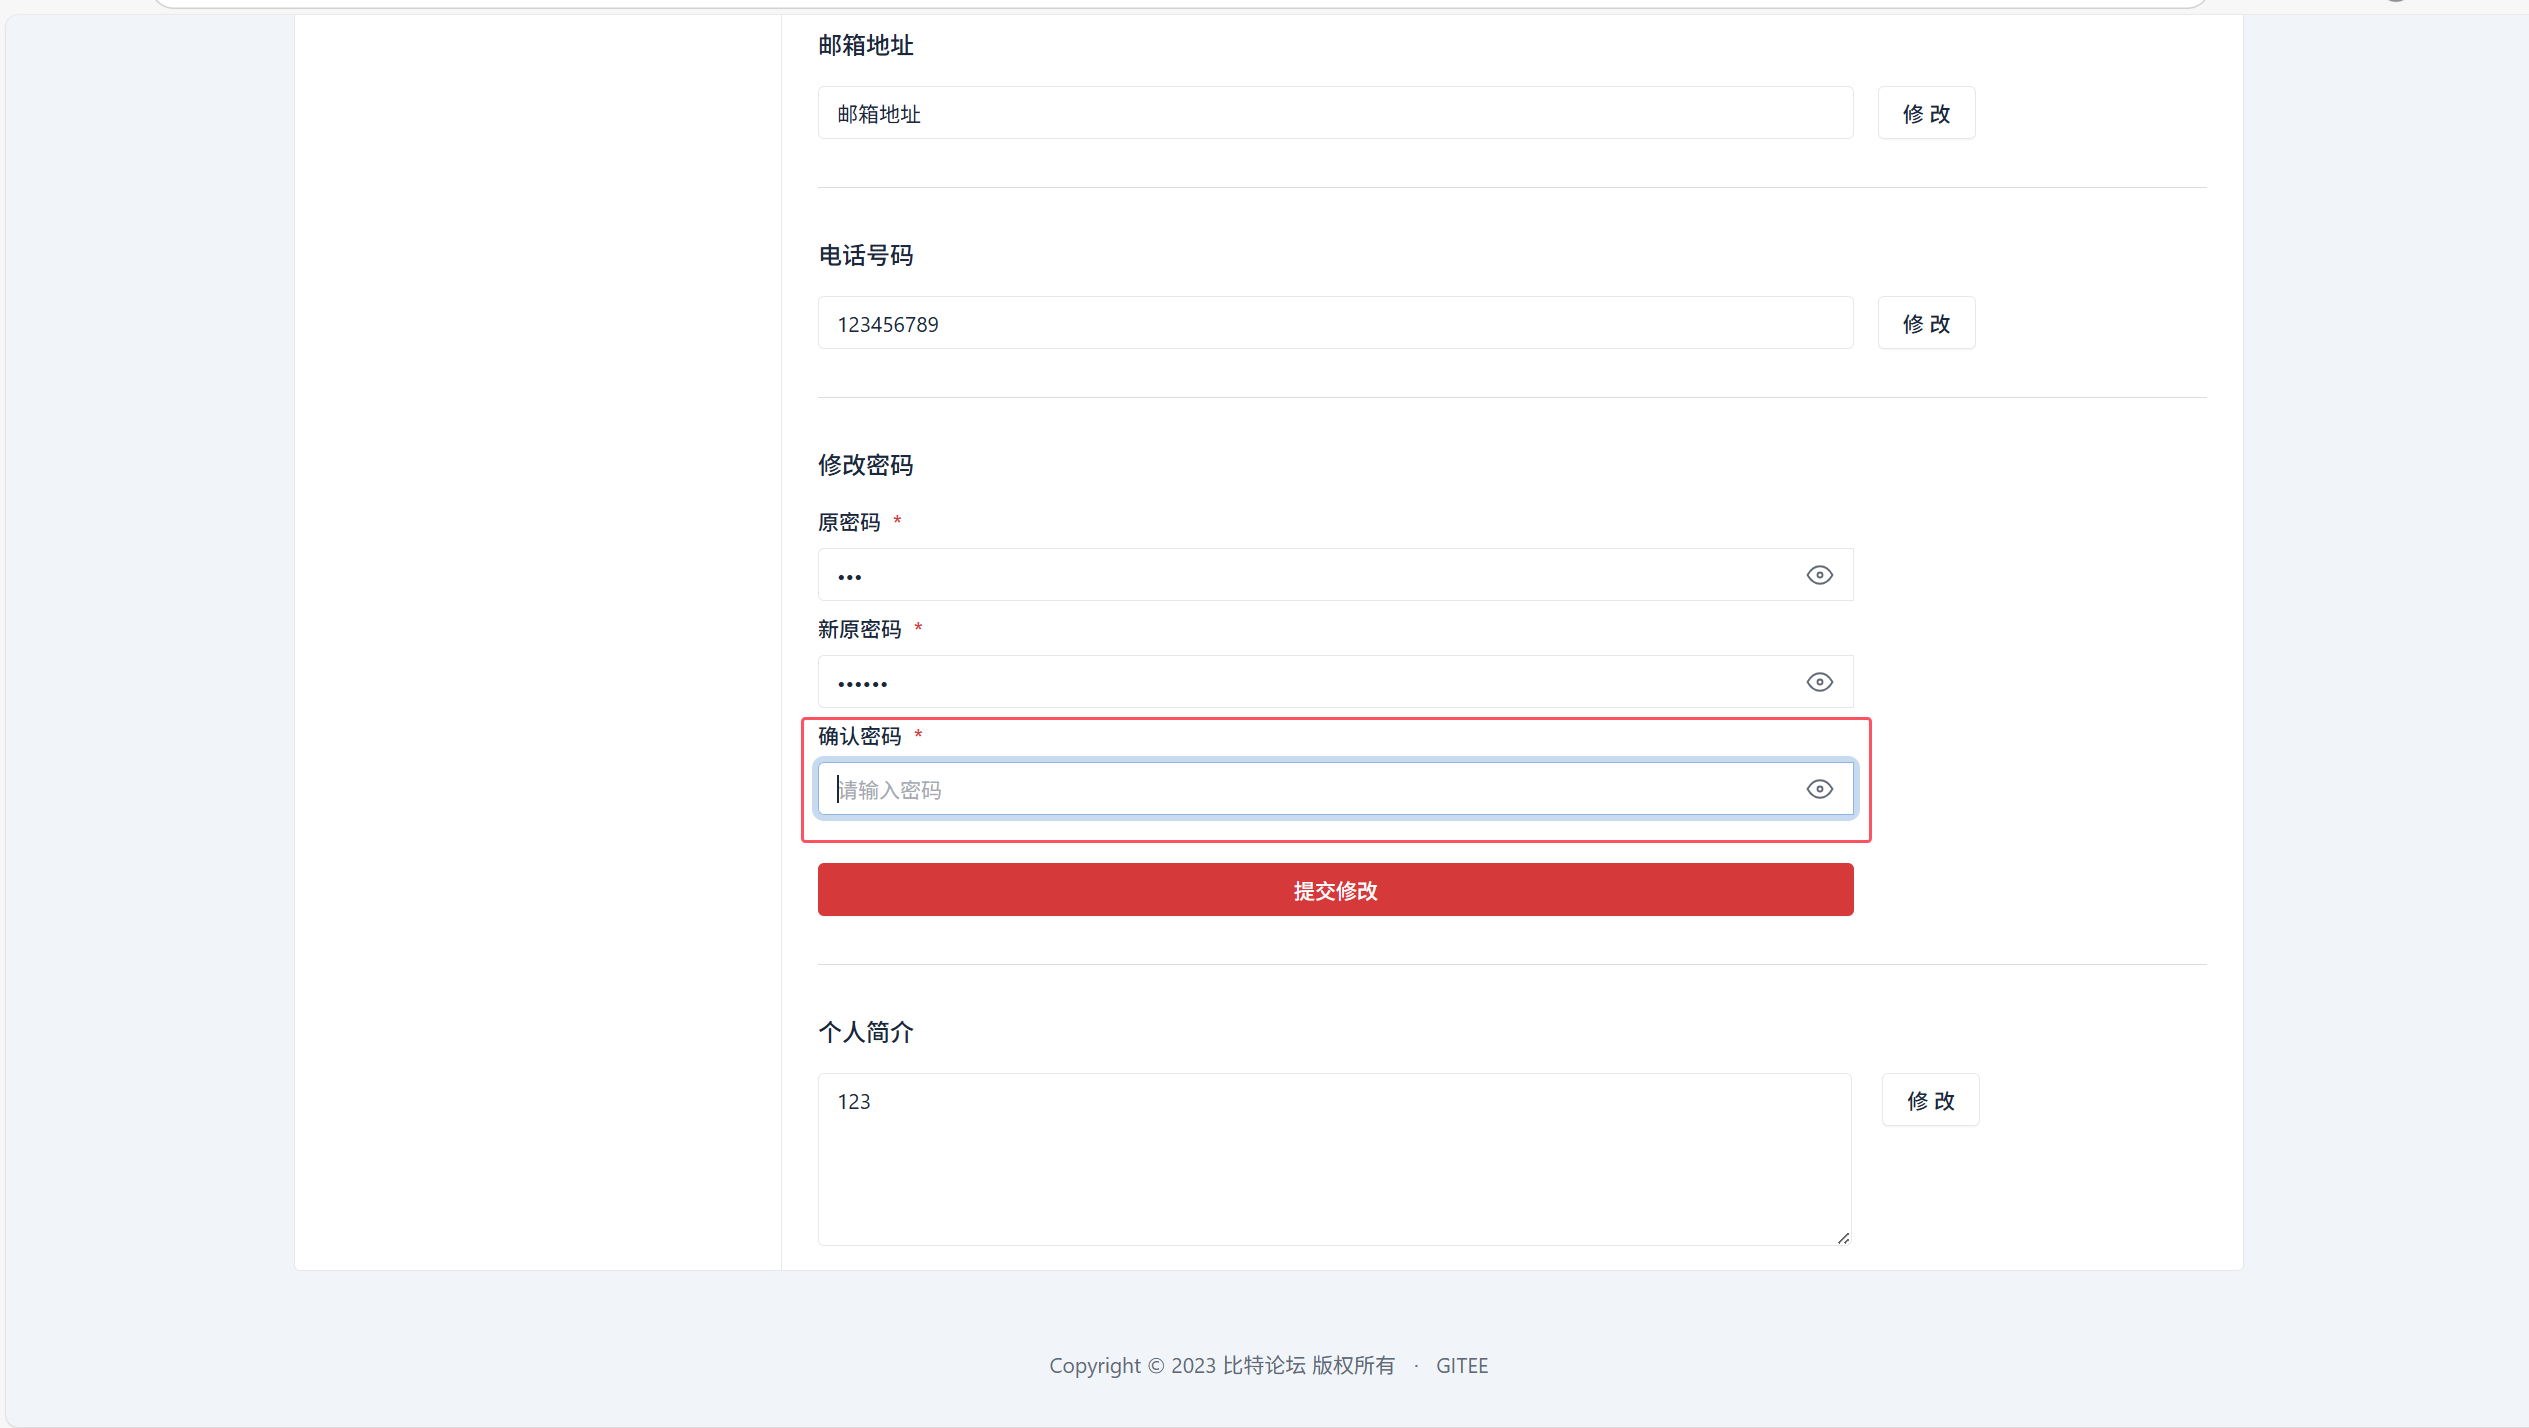2529x1428 pixels.
Task: Click the 比特论坛 copyright footer text
Action: (1263, 1365)
